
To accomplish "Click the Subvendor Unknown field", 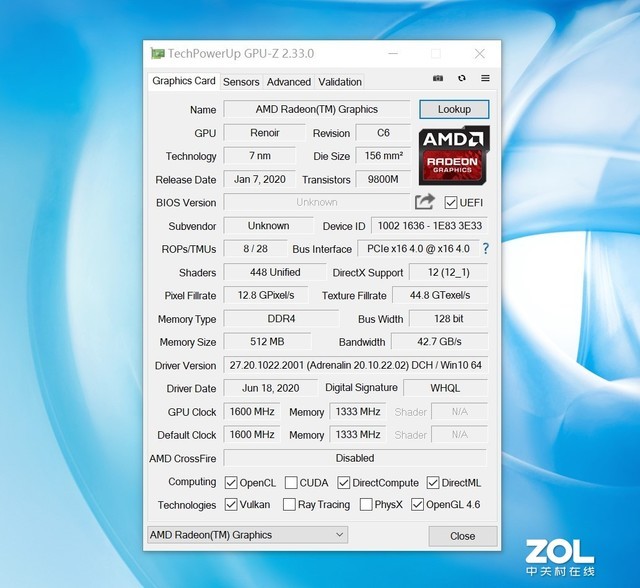I will [x=269, y=226].
